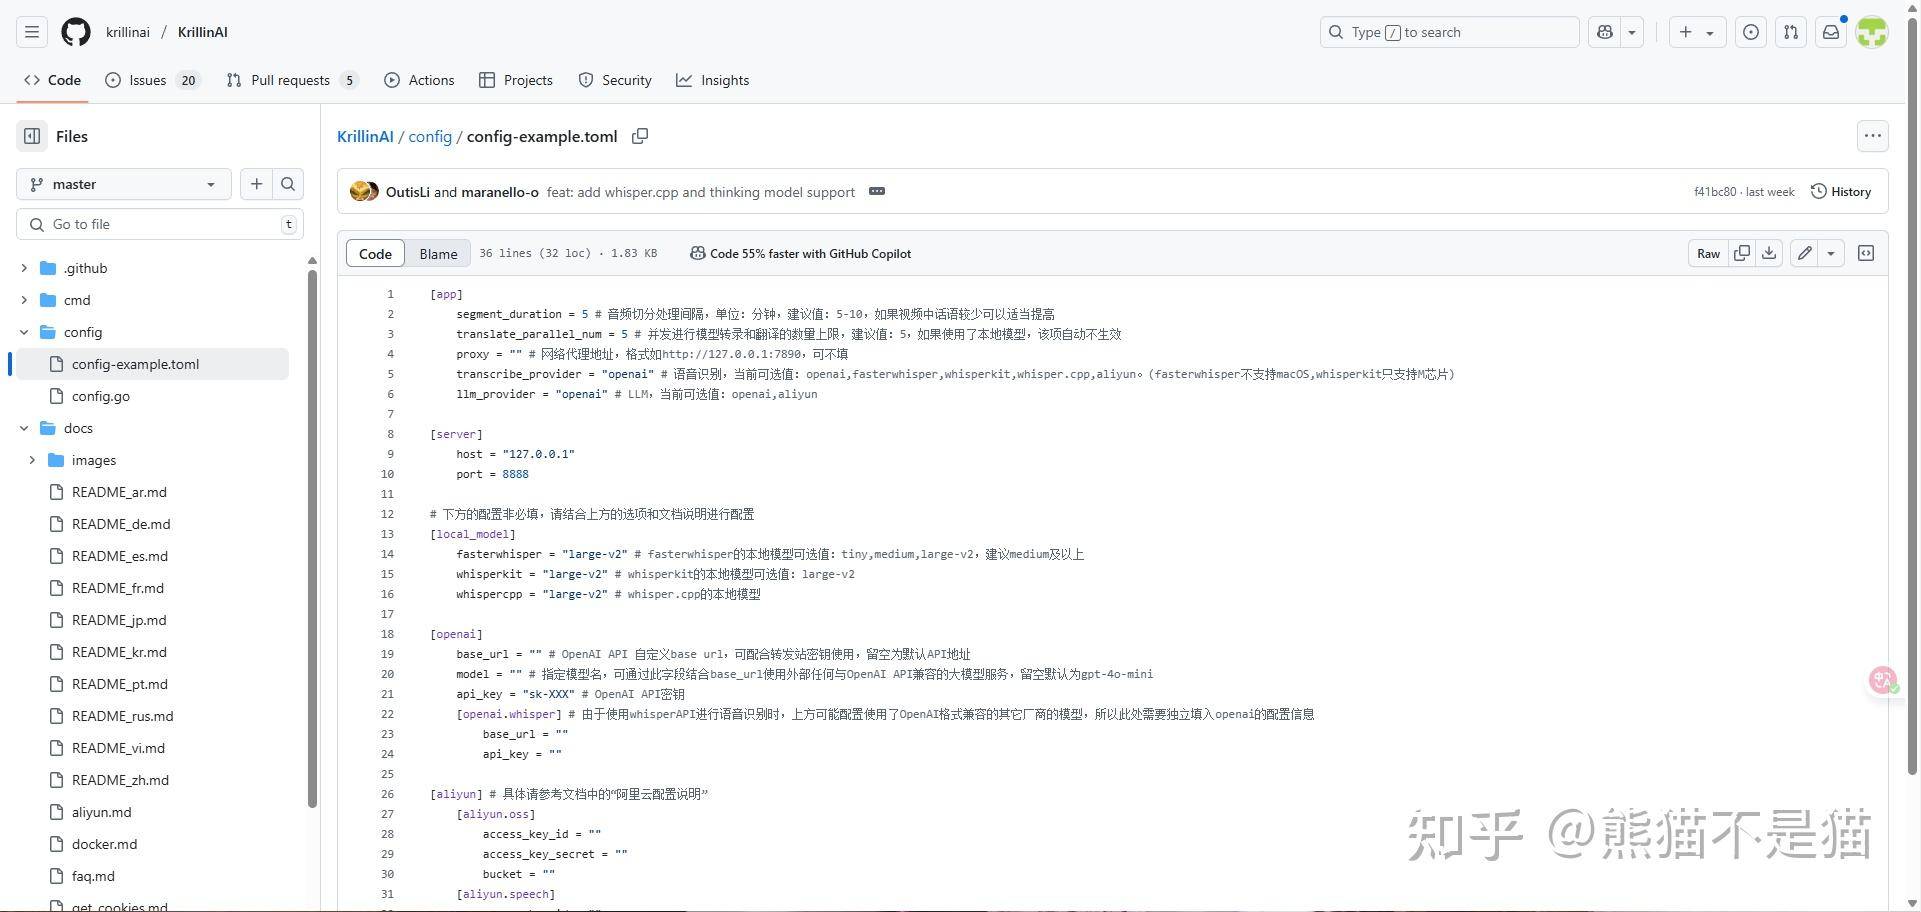Open Code faster with GitHub Copilot
The width and height of the screenshot is (1921, 912).
point(801,254)
